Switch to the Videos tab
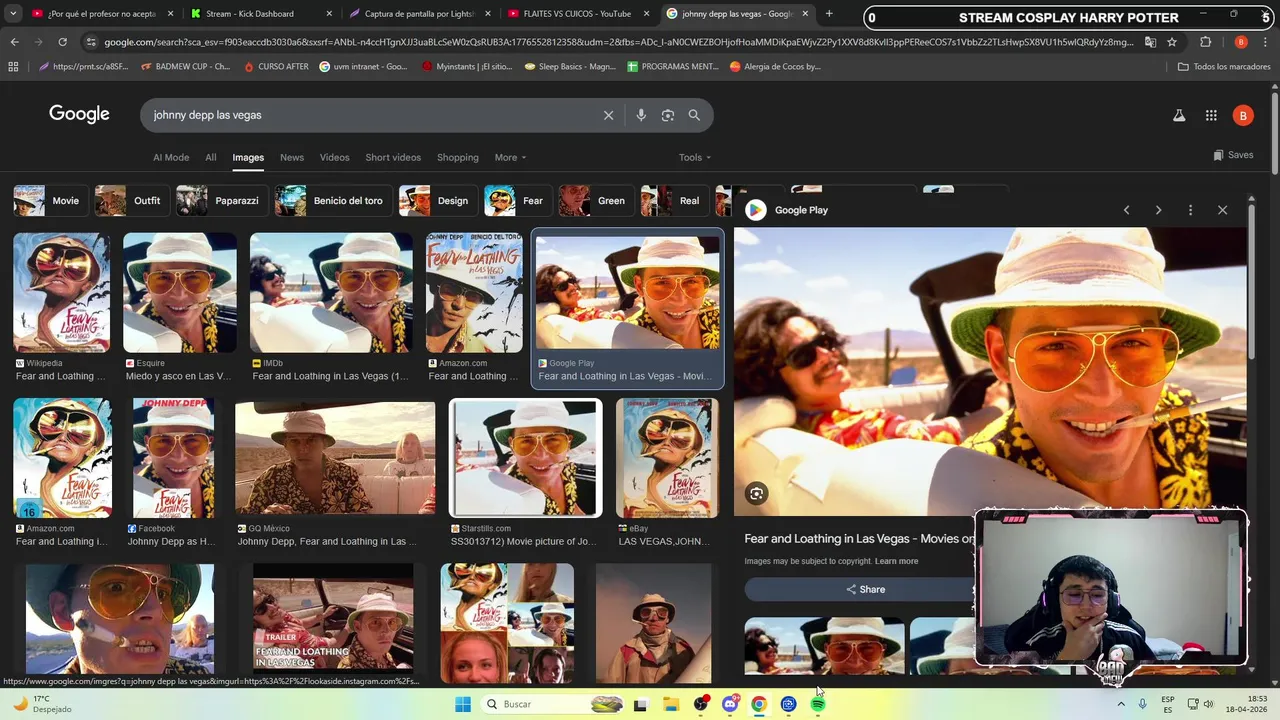This screenshot has width=1280, height=720. 335,157
